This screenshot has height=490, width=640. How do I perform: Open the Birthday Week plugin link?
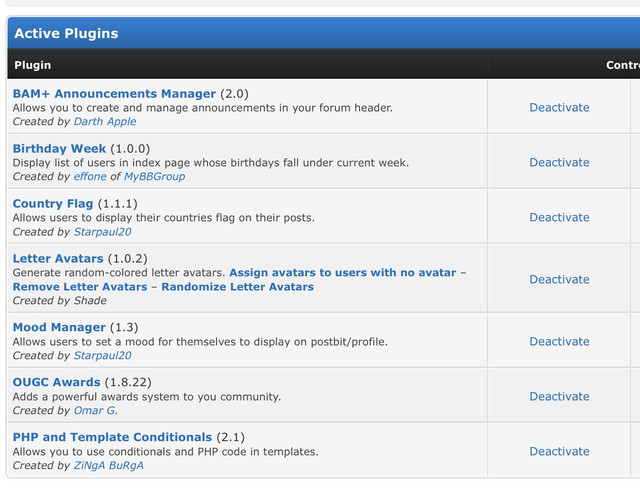(x=59, y=149)
